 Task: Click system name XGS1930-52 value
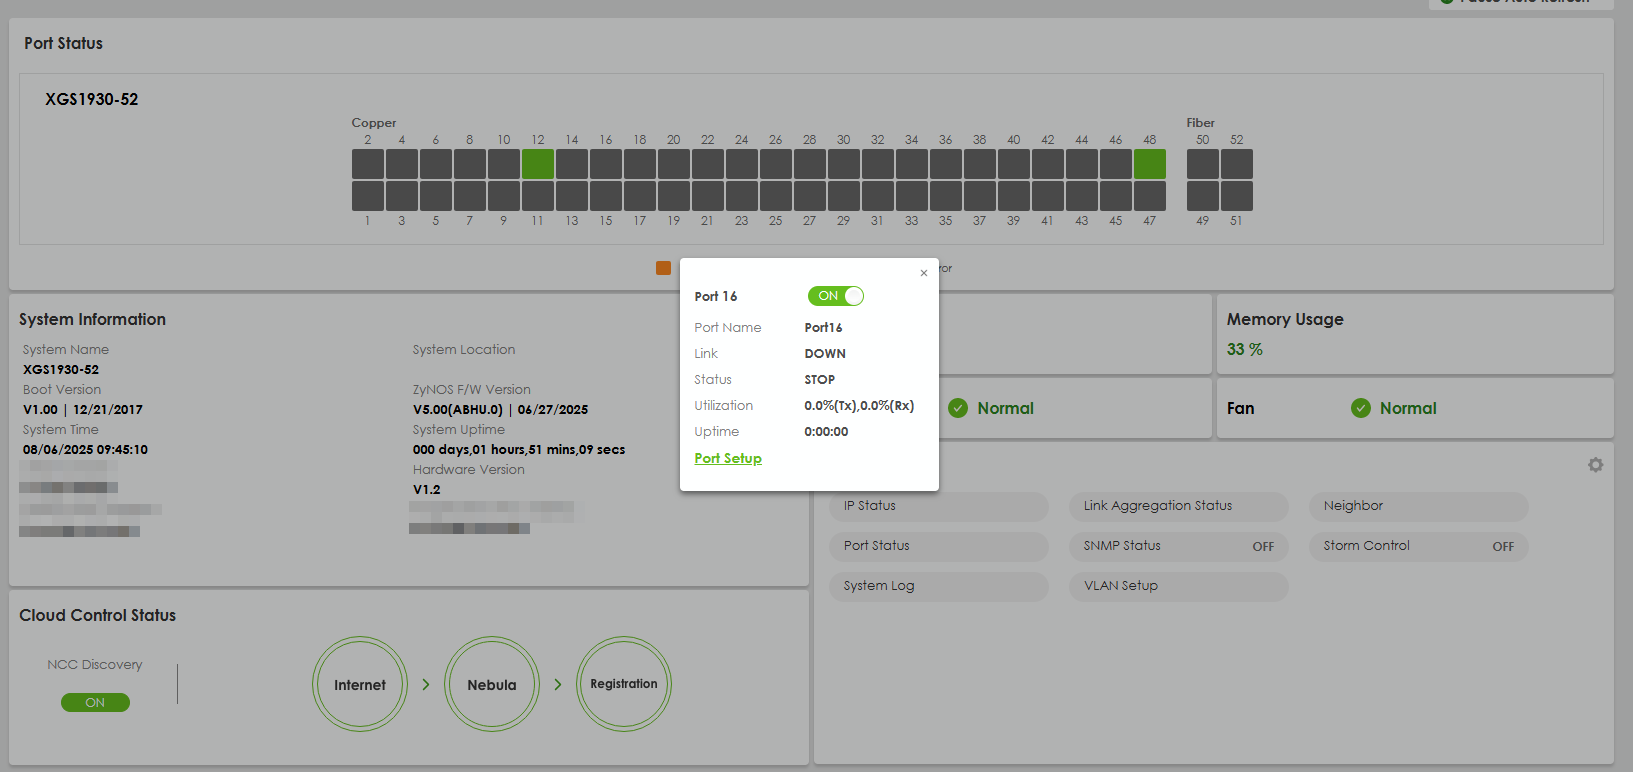(x=61, y=370)
